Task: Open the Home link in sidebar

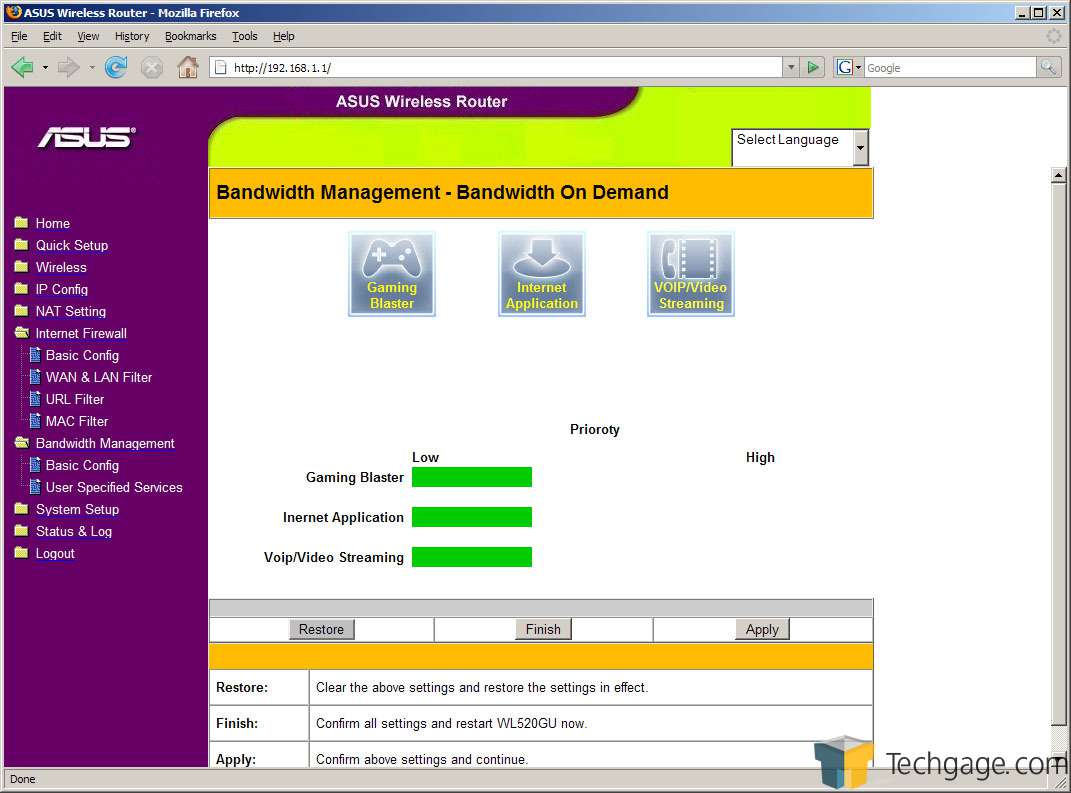Action: coord(53,223)
